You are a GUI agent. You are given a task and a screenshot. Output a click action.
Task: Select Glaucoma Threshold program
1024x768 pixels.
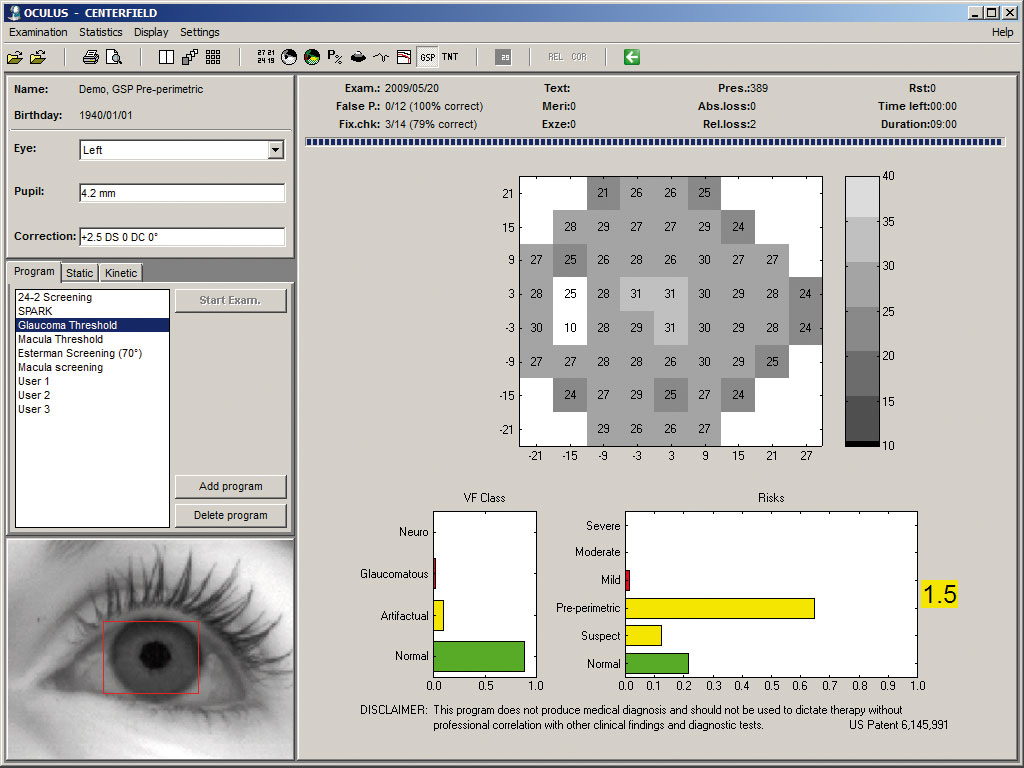[92, 325]
